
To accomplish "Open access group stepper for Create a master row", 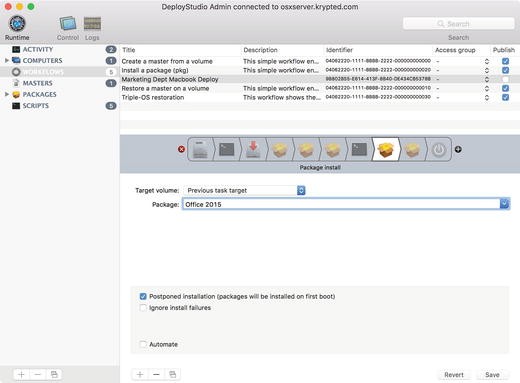I will [487, 61].
